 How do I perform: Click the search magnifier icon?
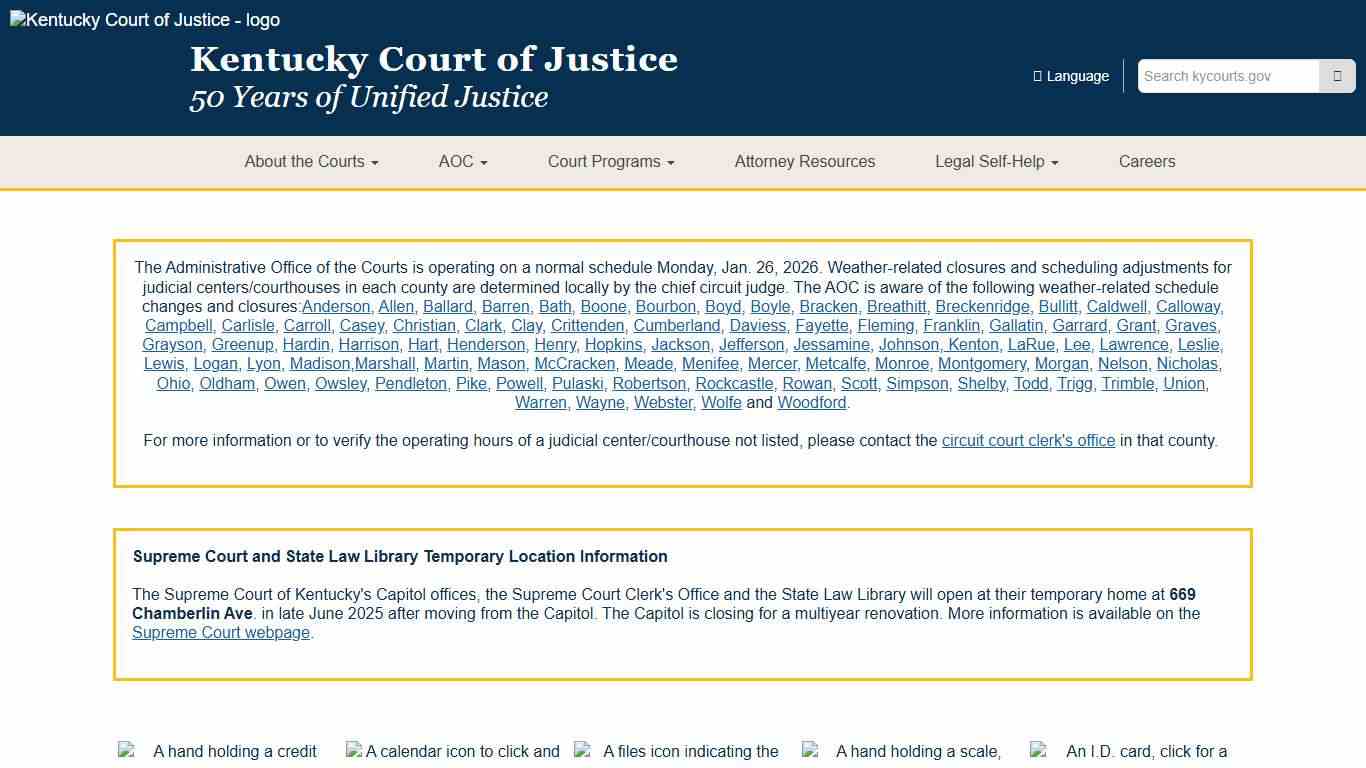(1337, 76)
